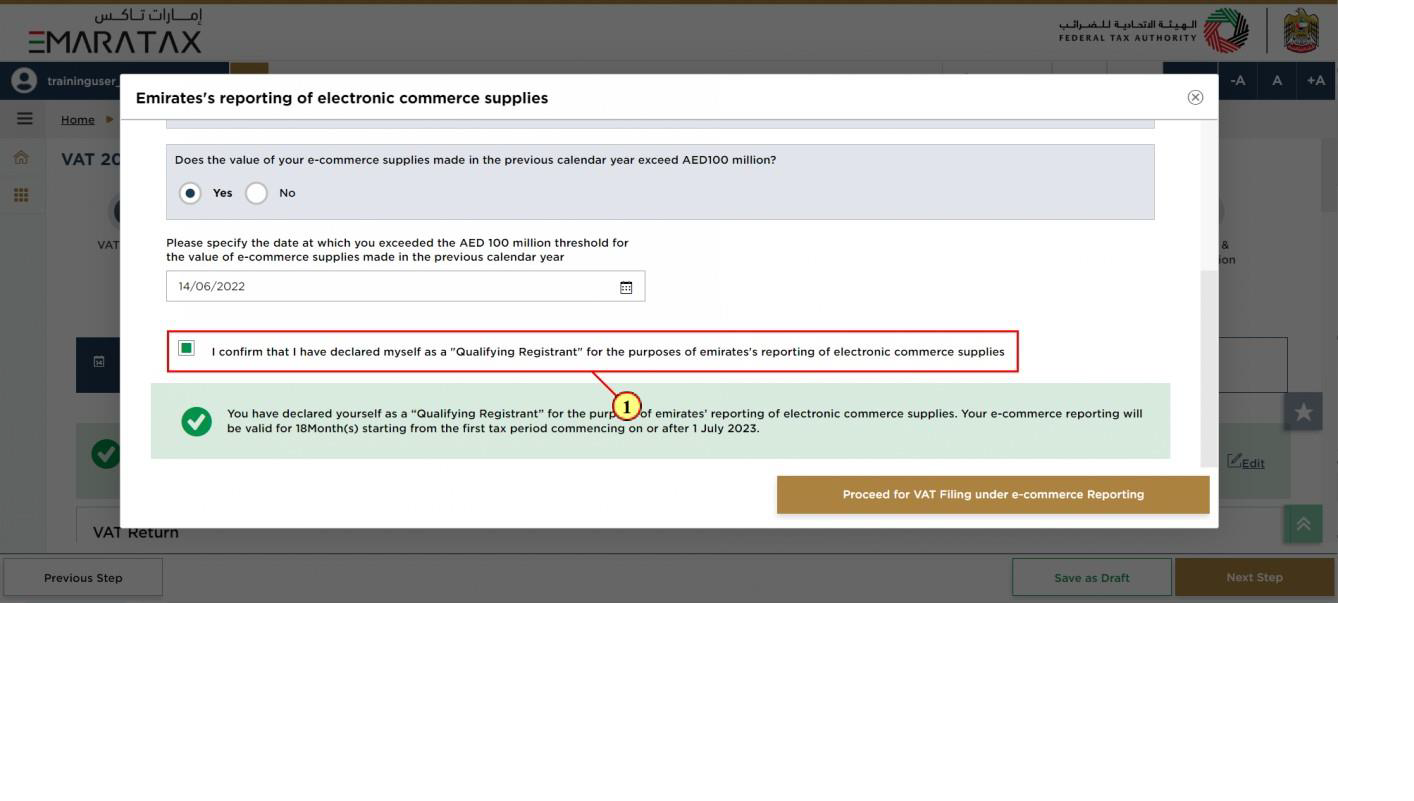
Task: Click the Federal Tax Authority logo
Action: click(x=1153, y=31)
